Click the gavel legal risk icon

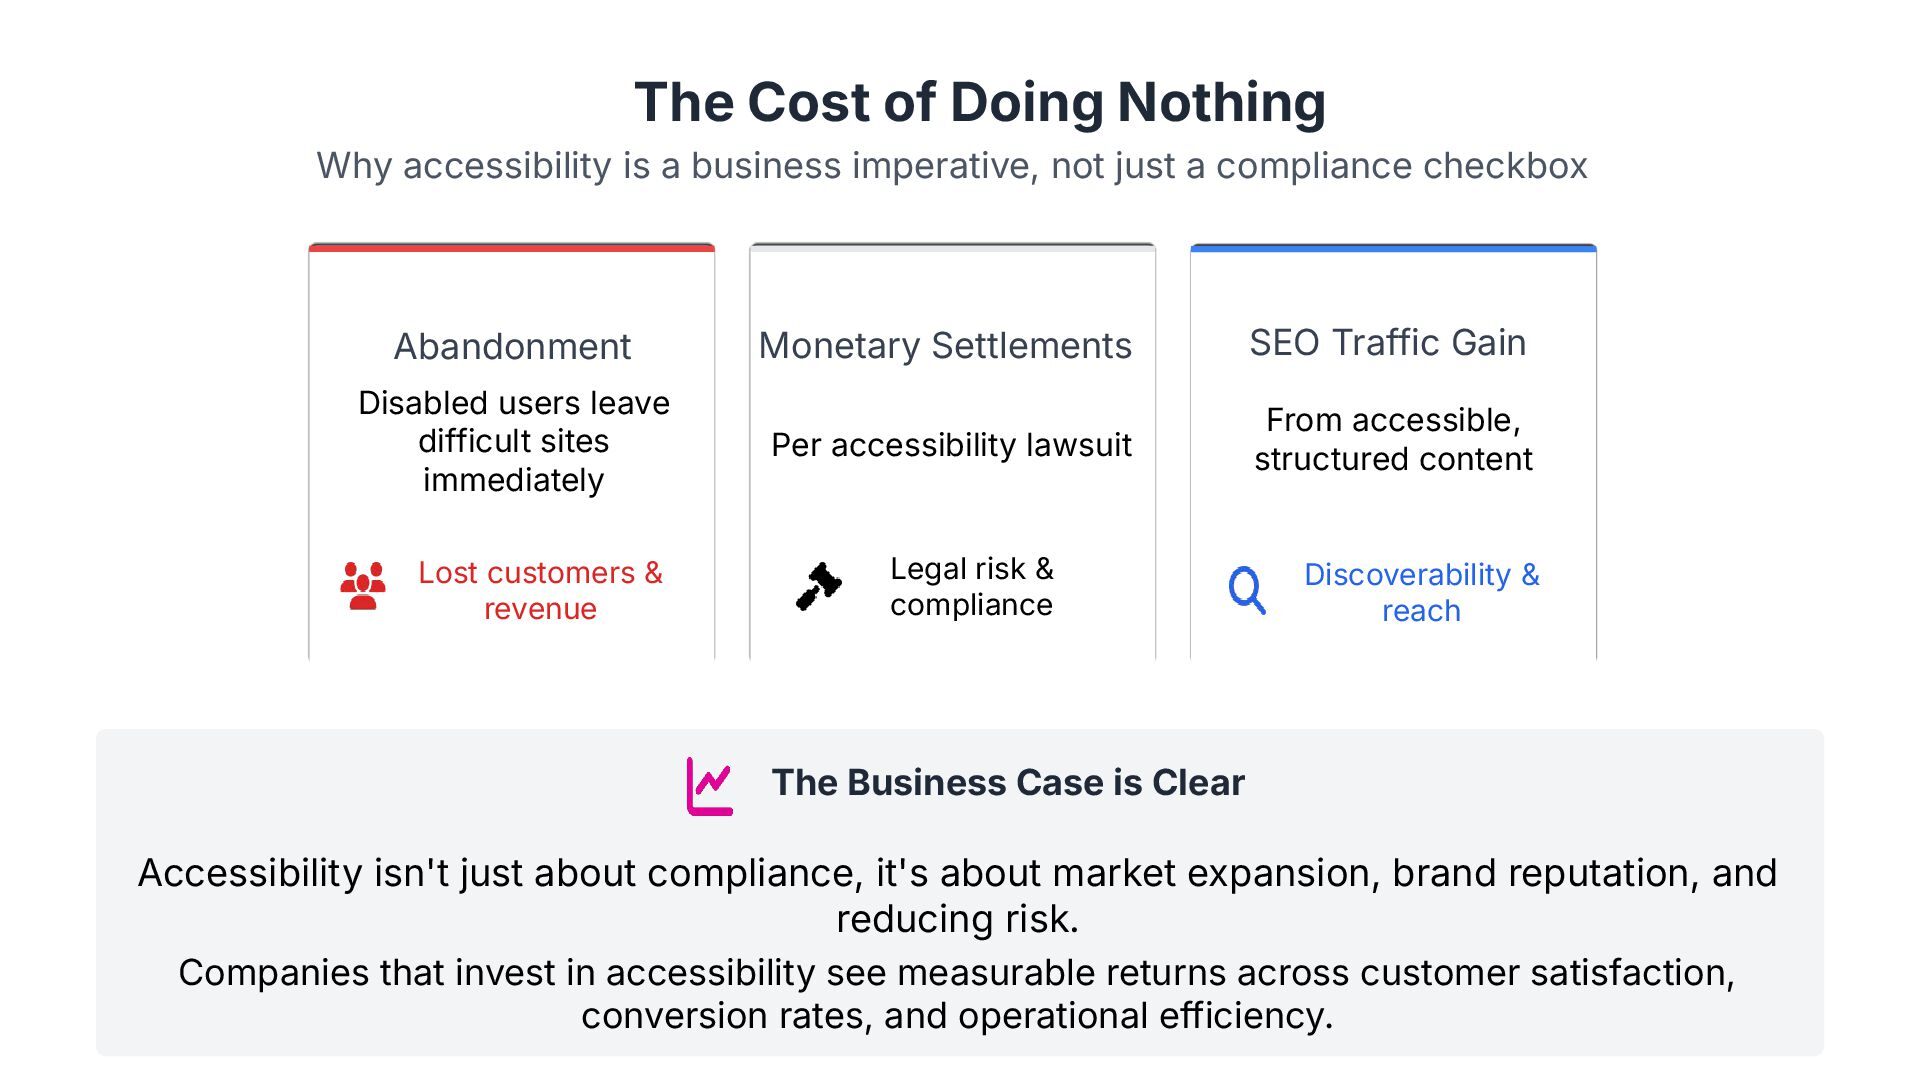pyautogui.click(x=818, y=586)
